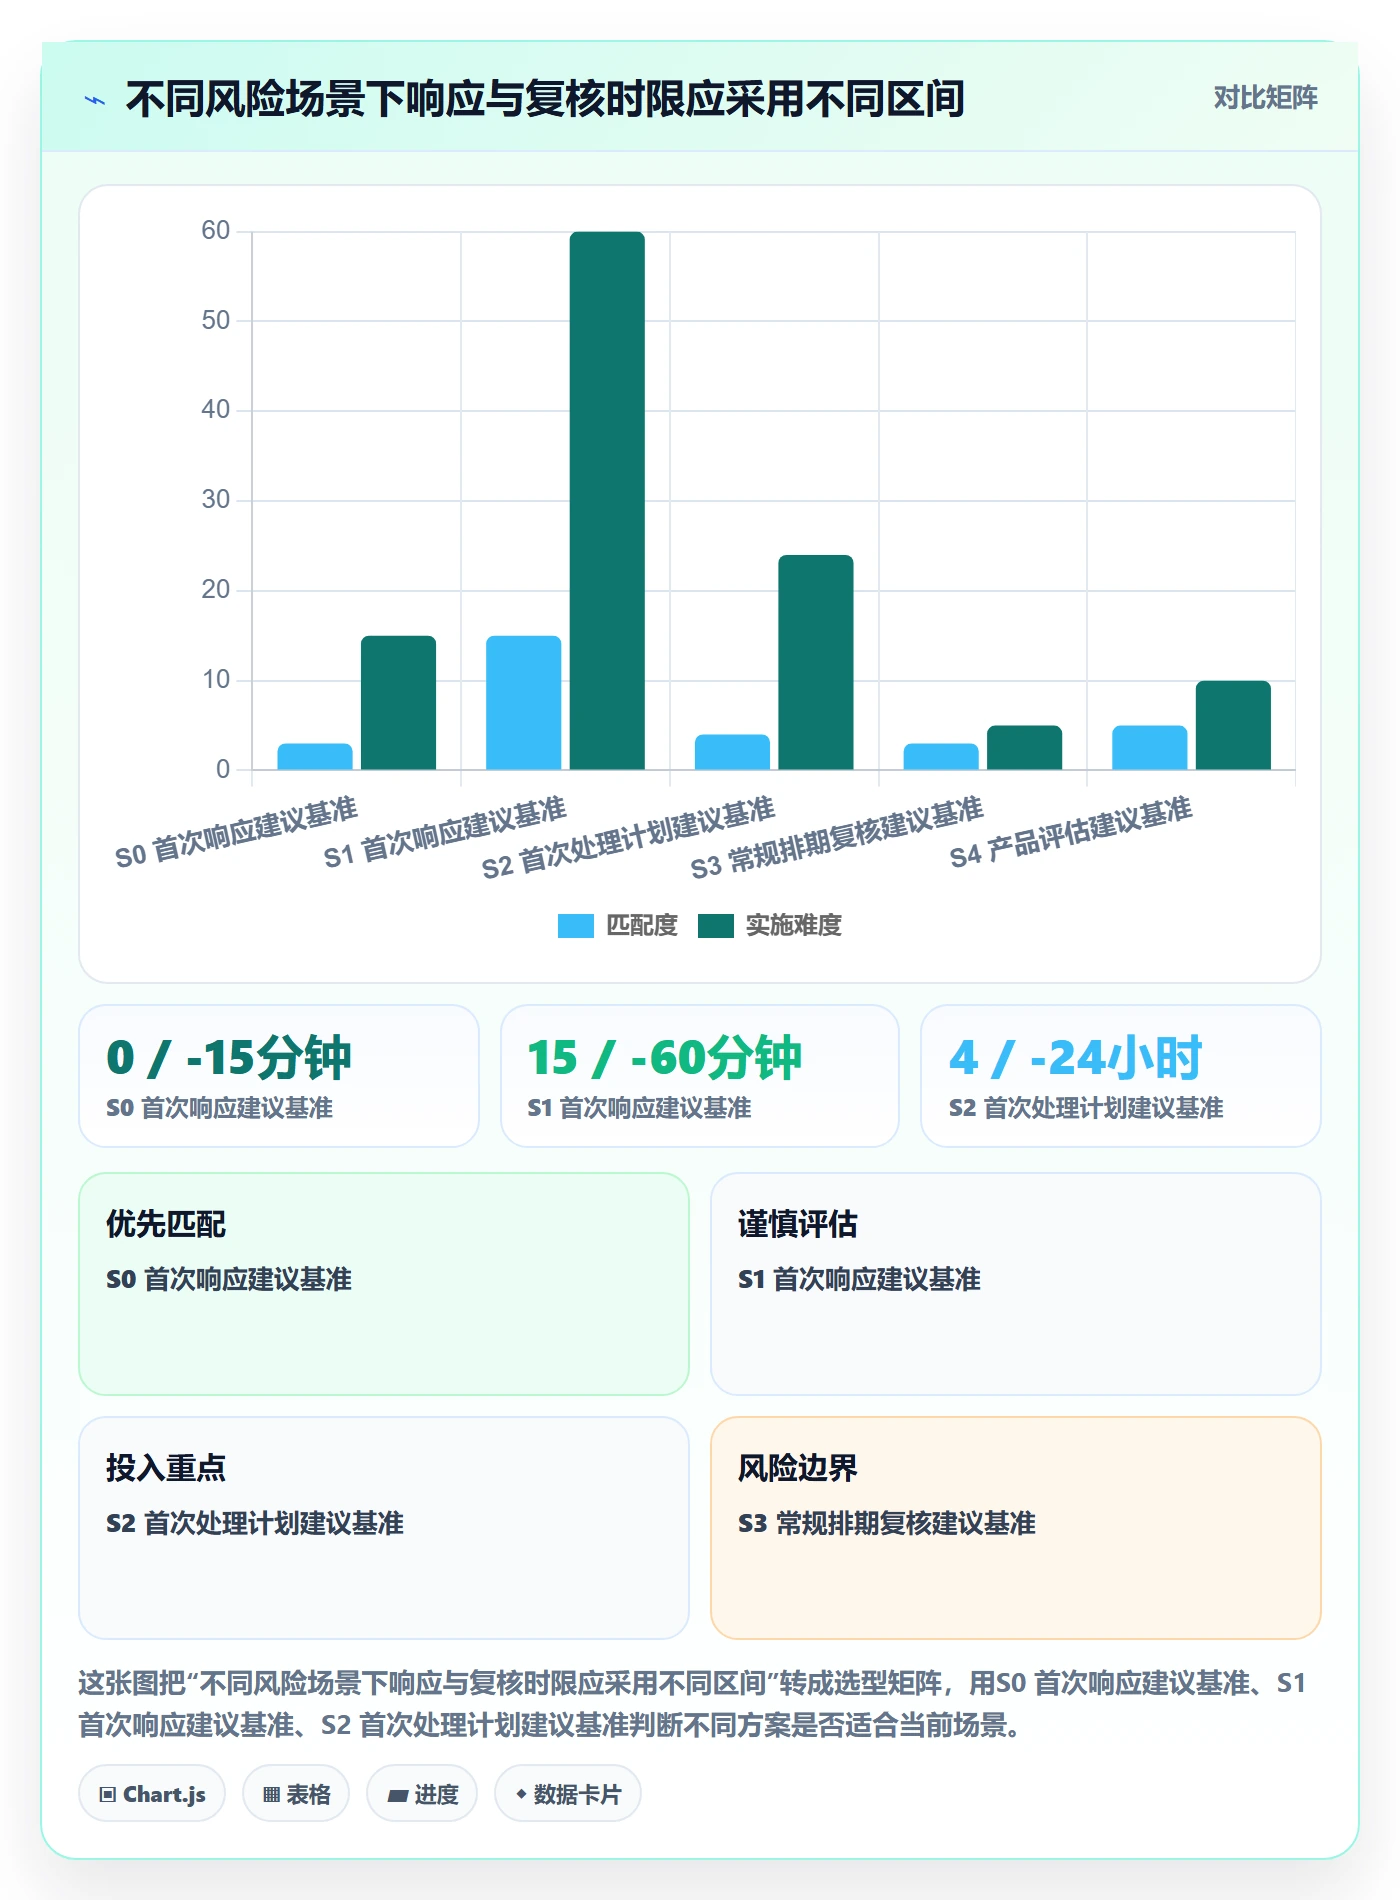
Task: Select the 优先匹配 matrix card
Action: 384,1284
